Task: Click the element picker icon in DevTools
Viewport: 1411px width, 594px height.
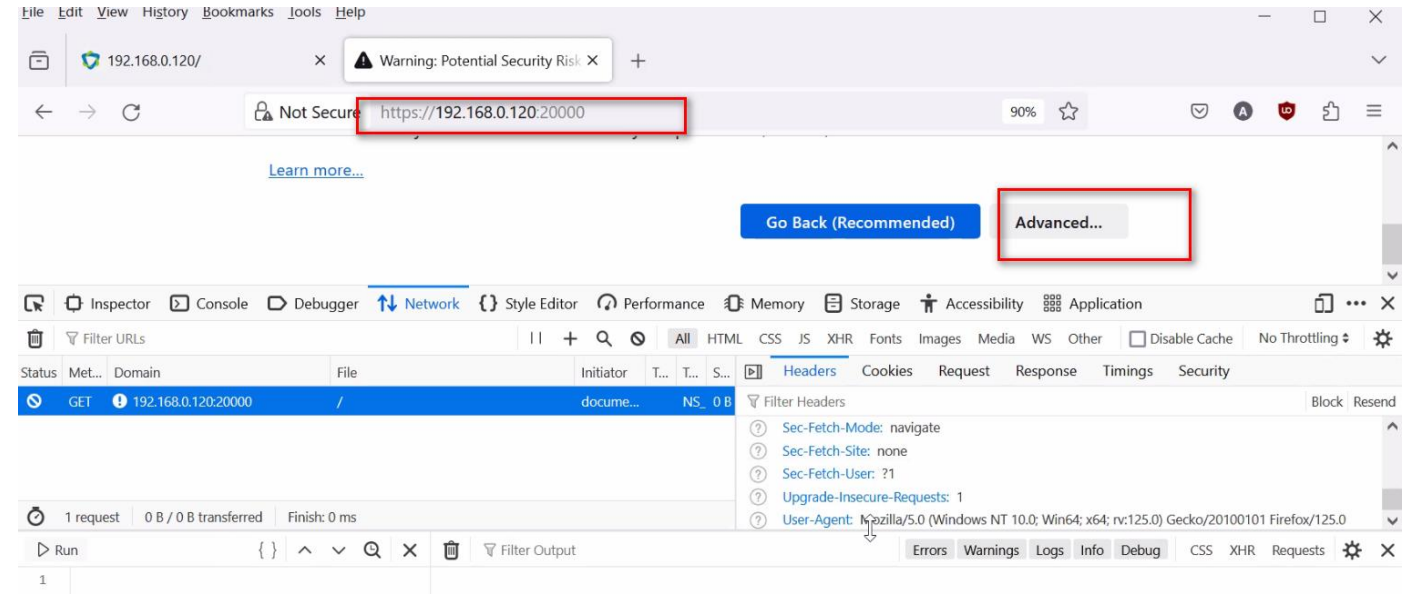Action: point(35,304)
